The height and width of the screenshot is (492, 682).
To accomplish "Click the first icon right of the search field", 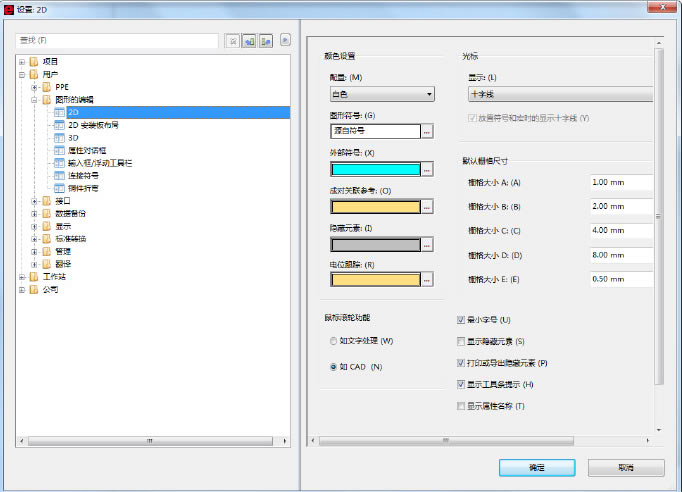I will click(232, 41).
